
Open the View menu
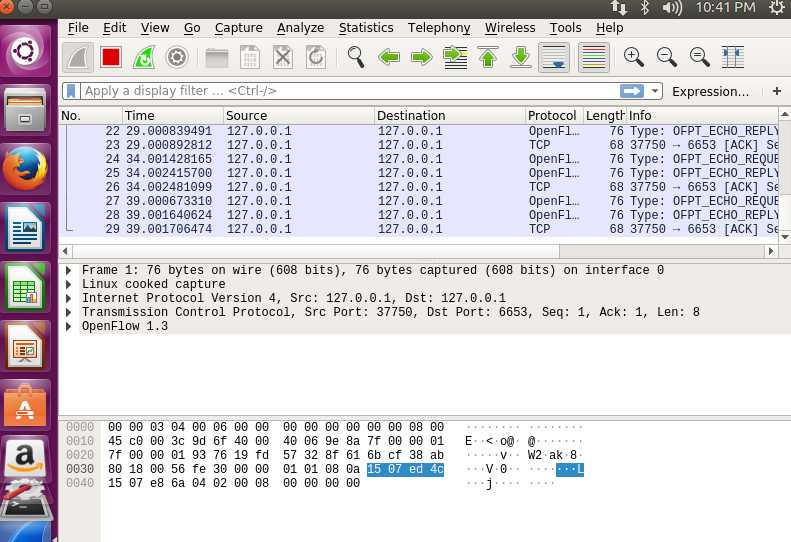click(155, 28)
